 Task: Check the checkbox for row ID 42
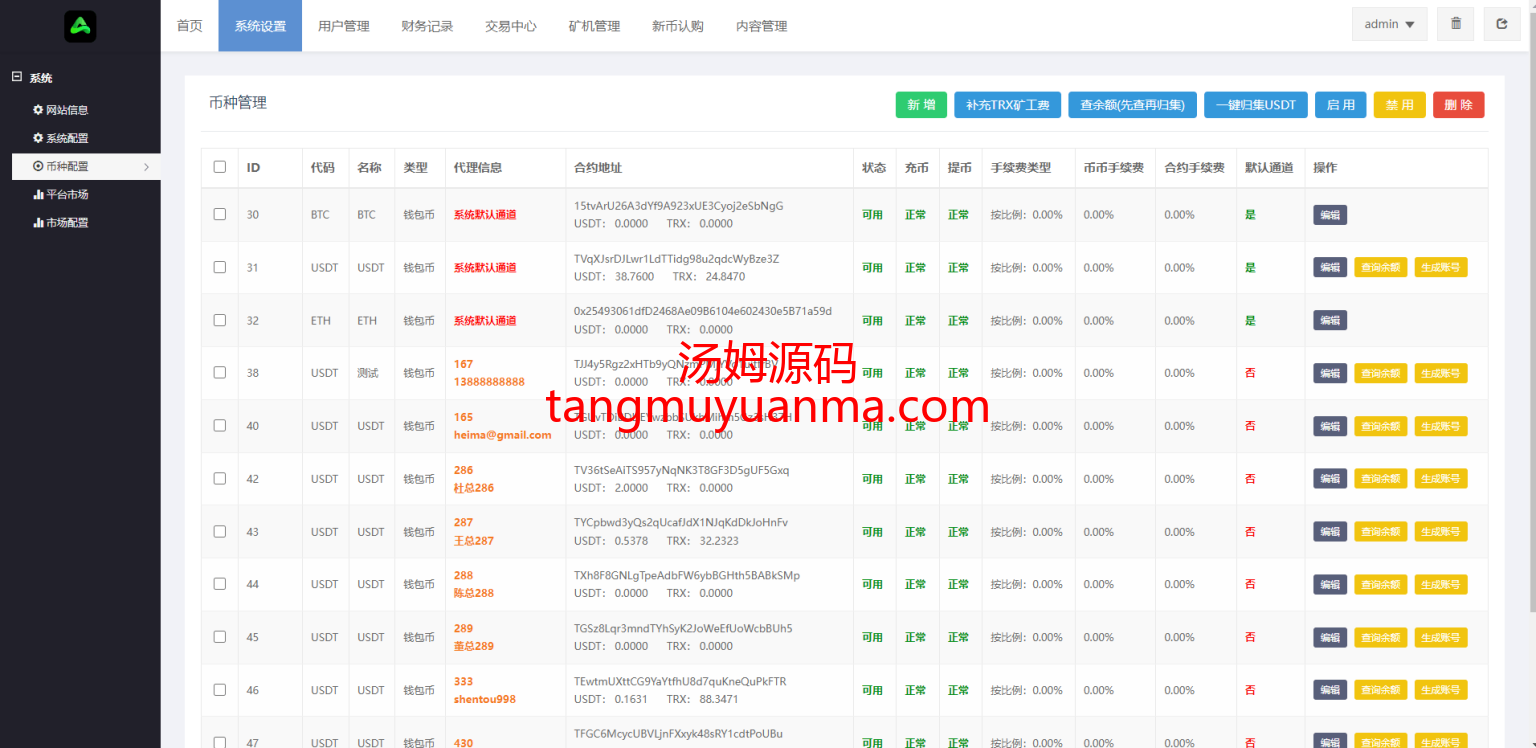[220, 478]
